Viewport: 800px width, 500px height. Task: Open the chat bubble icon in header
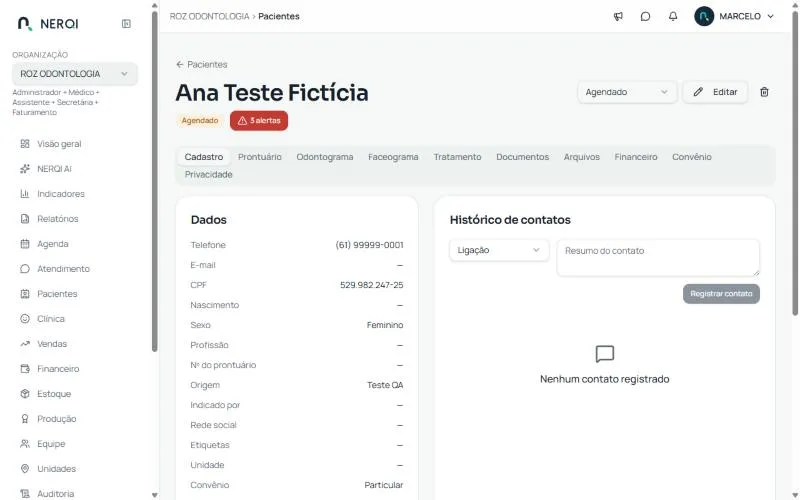coord(645,16)
